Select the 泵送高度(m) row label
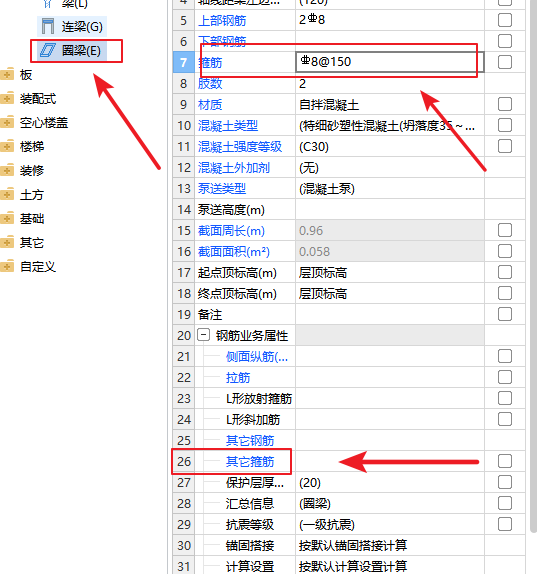This screenshot has width=537, height=574. 231,210
